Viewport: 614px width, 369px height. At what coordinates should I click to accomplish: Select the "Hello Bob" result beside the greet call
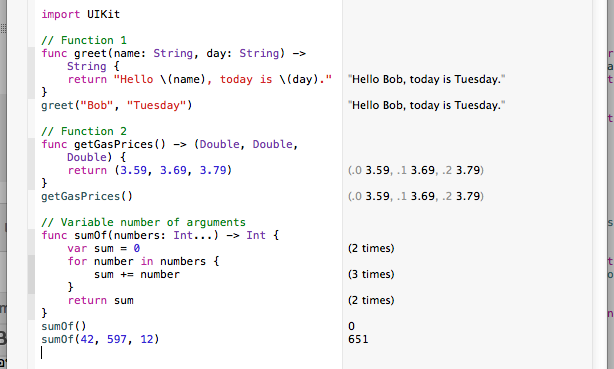(426, 105)
